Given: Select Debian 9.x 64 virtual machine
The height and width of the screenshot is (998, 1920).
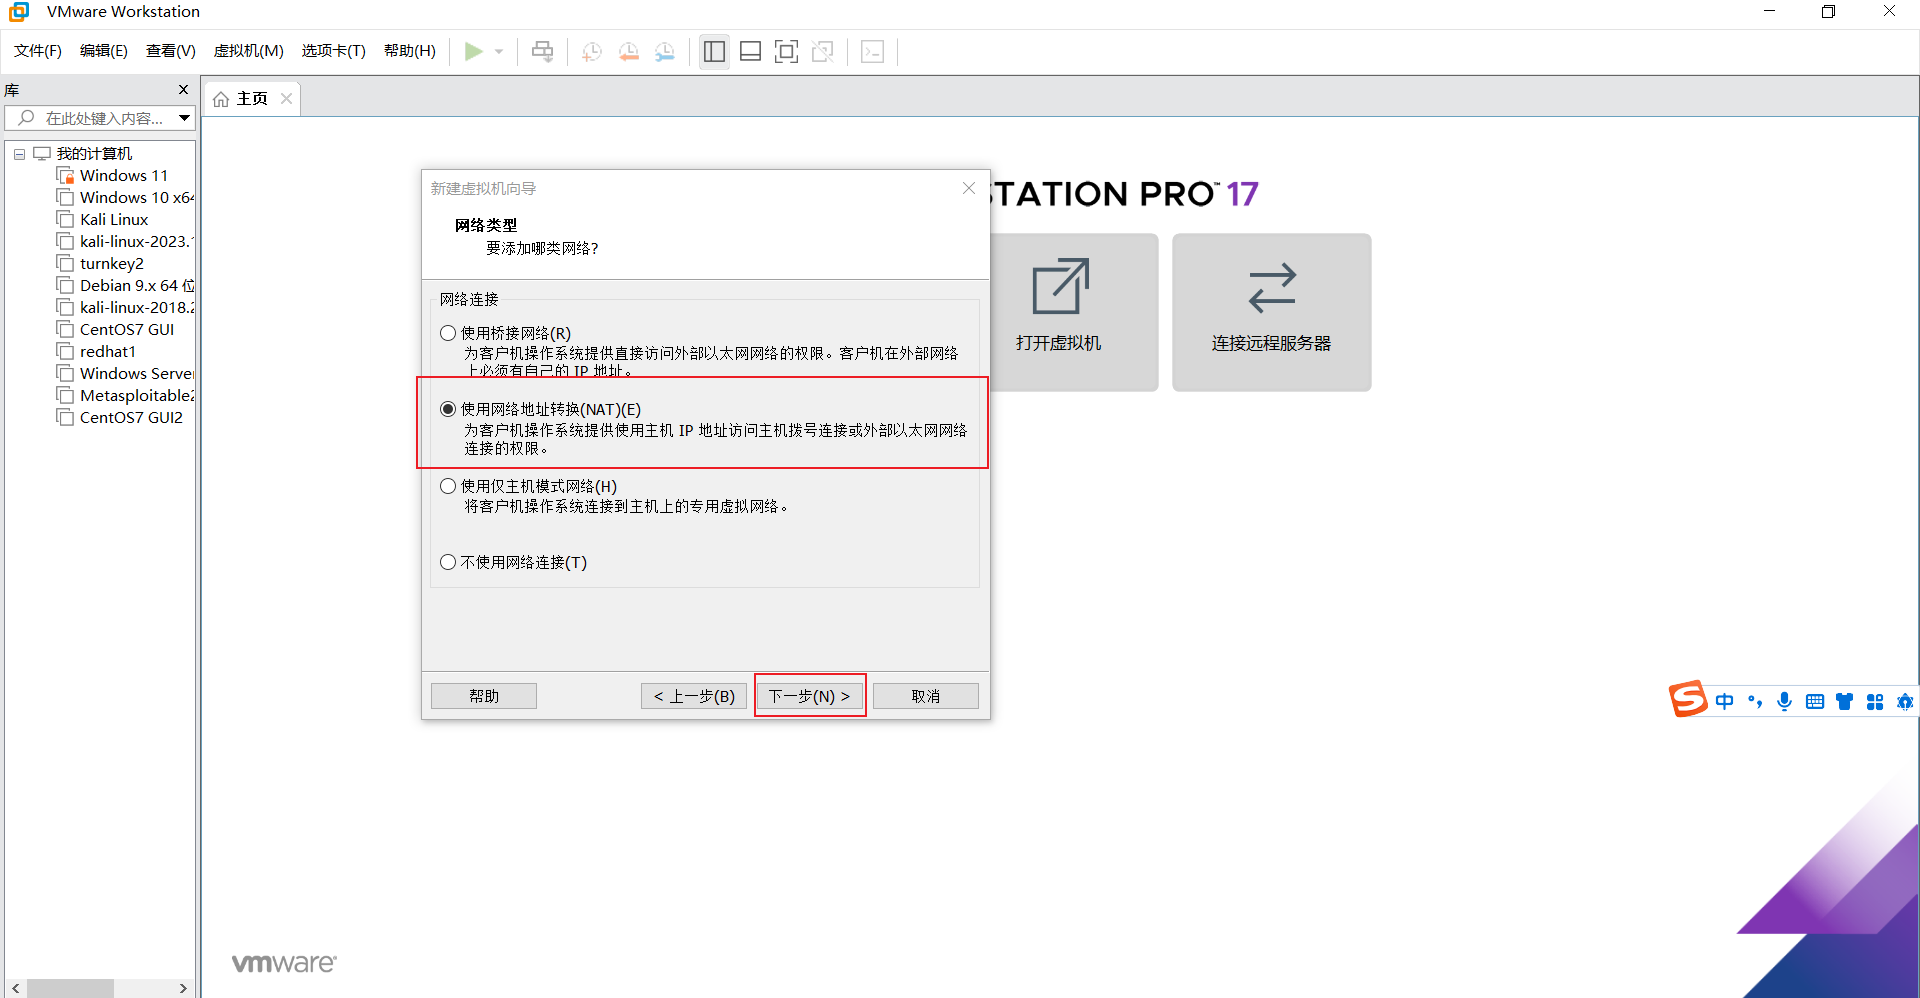Looking at the screenshot, I should pyautogui.click(x=136, y=286).
